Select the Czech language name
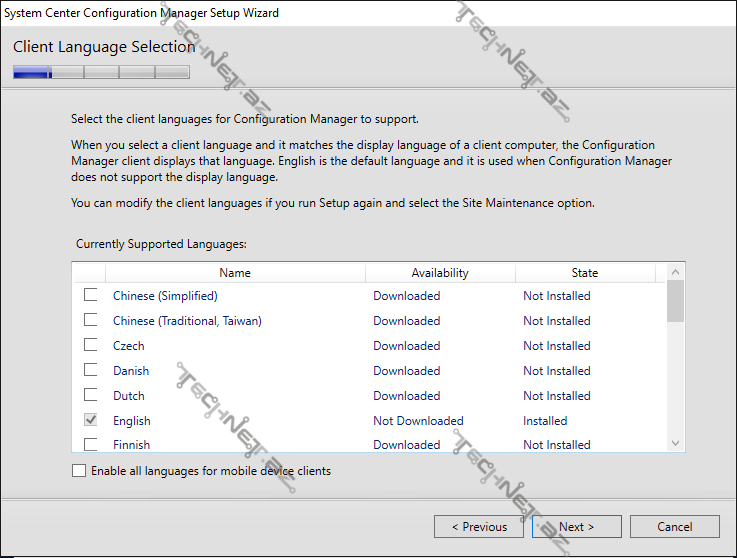The height and width of the screenshot is (558, 737). 129,346
